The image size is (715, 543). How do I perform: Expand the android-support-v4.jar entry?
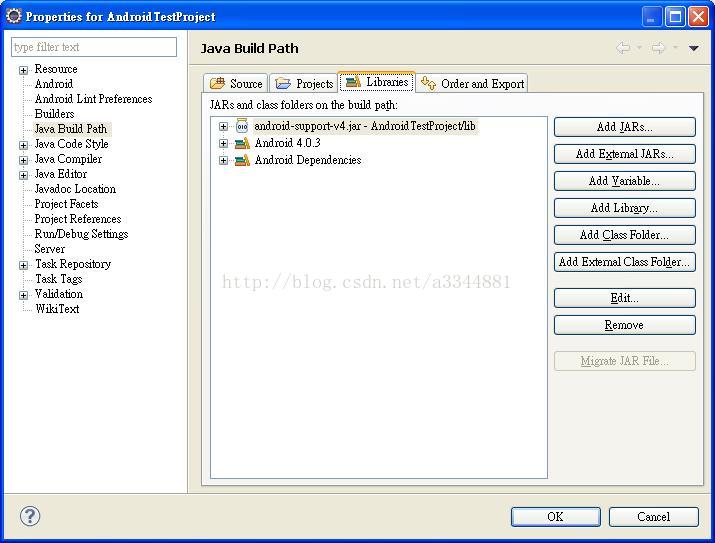point(223,126)
